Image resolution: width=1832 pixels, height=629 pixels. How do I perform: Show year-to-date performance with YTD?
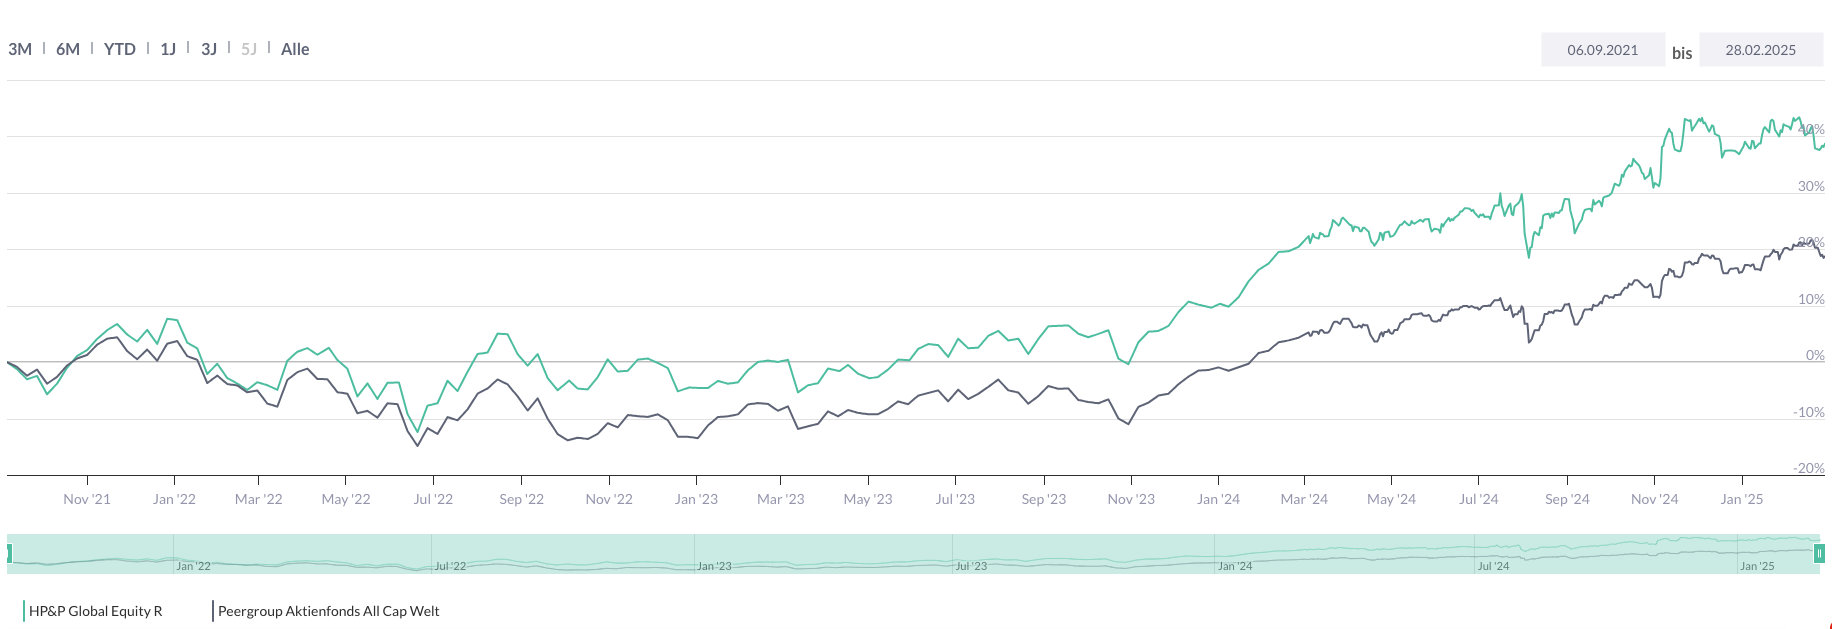(x=120, y=49)
